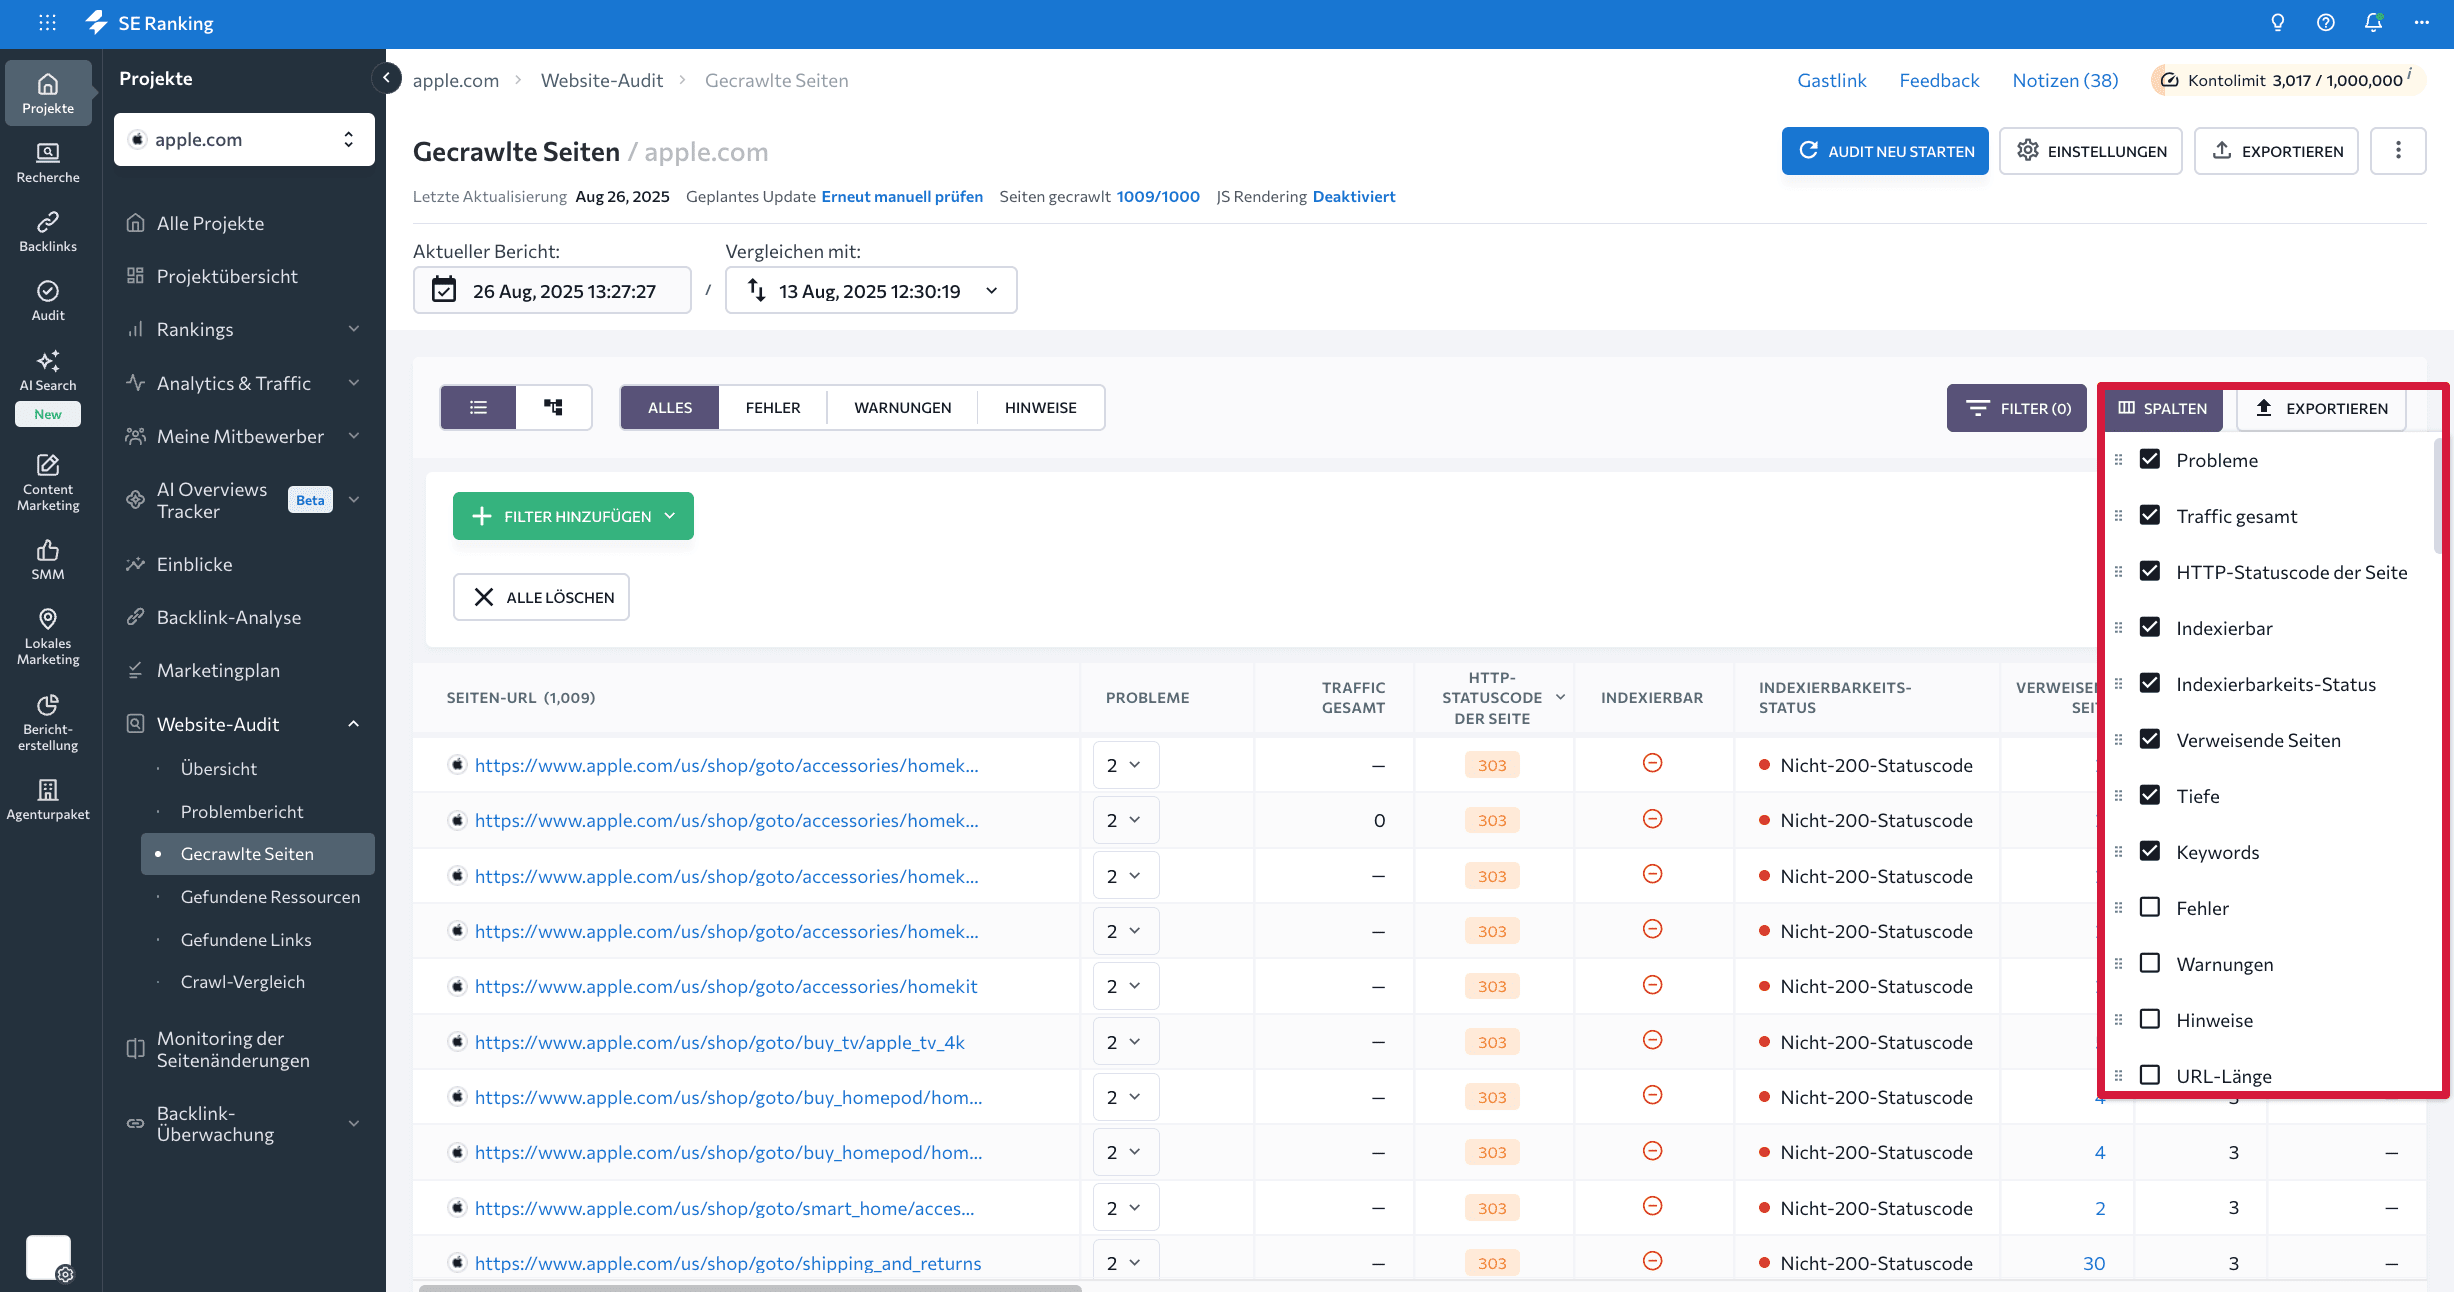
Task: Click Audit neu starten button
Action: [x=1885, y=151]
